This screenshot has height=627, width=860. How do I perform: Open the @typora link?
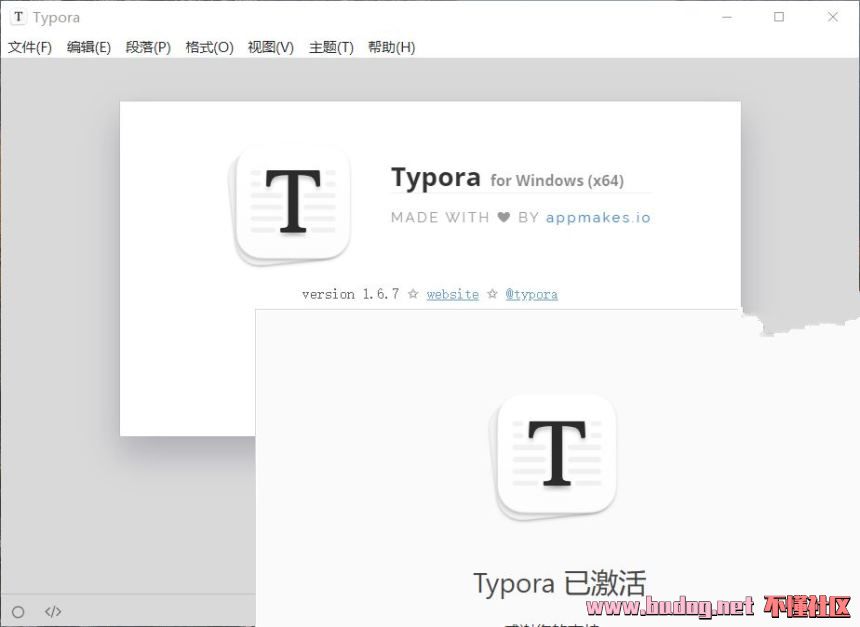click(x=531, y=294)
